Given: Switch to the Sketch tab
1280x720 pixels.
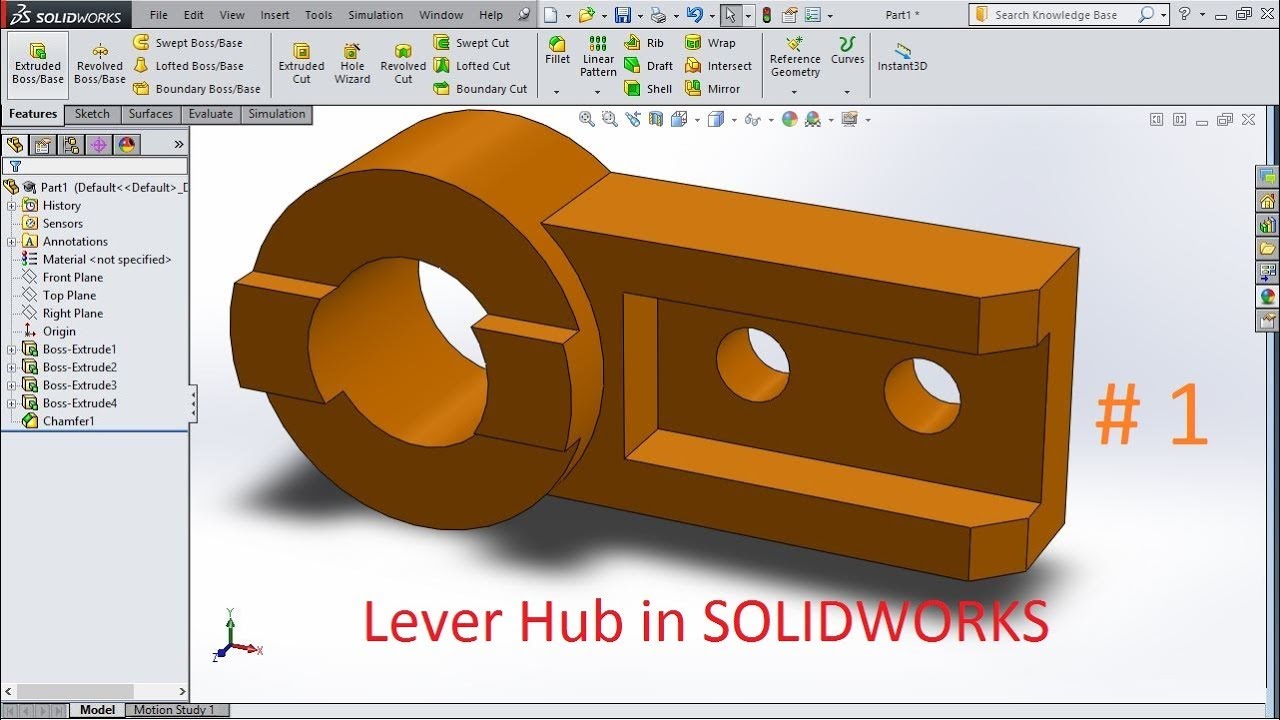Looking at the screenshot, I should coord(92,114).
